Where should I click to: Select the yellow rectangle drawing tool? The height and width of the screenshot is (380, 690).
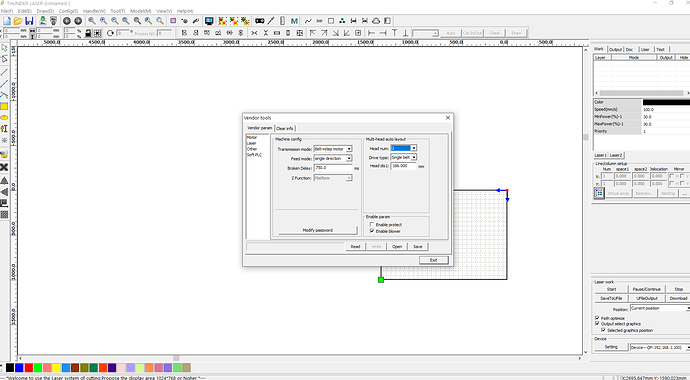point(4,106)
